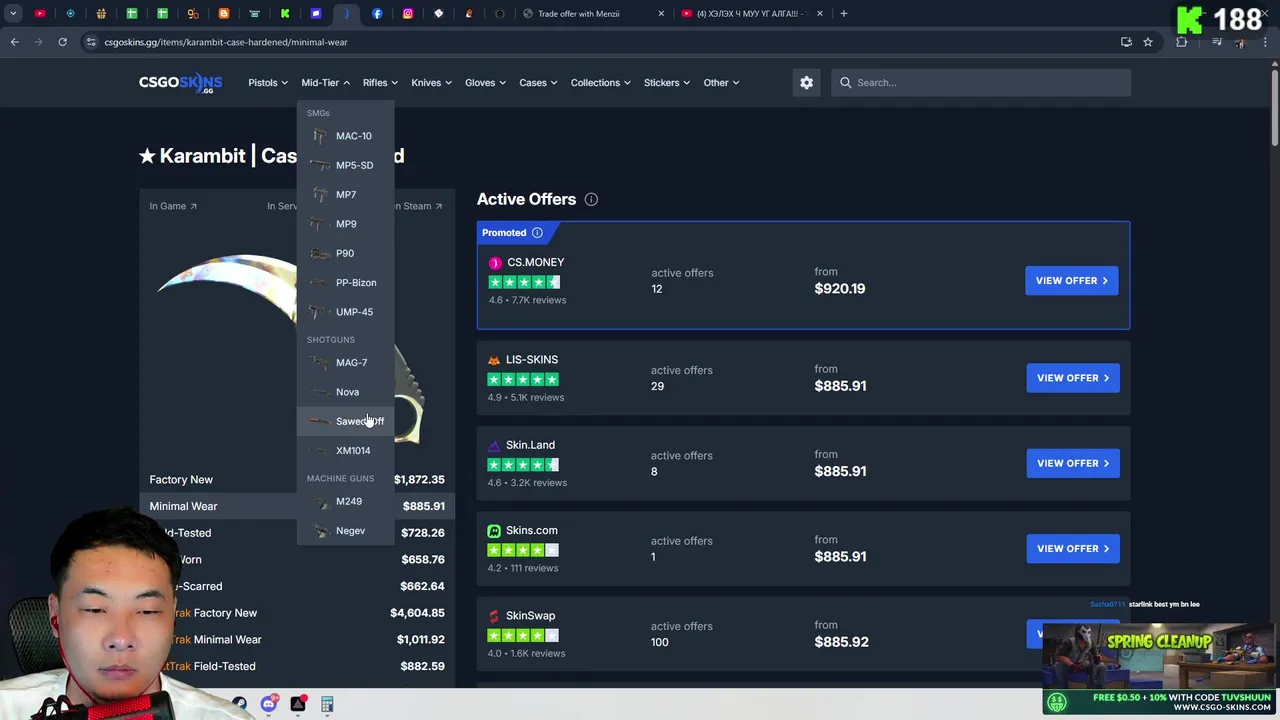1280x720 pixels.
Task: Open the media control icon in toolbar
Action: pos(1217,42)
